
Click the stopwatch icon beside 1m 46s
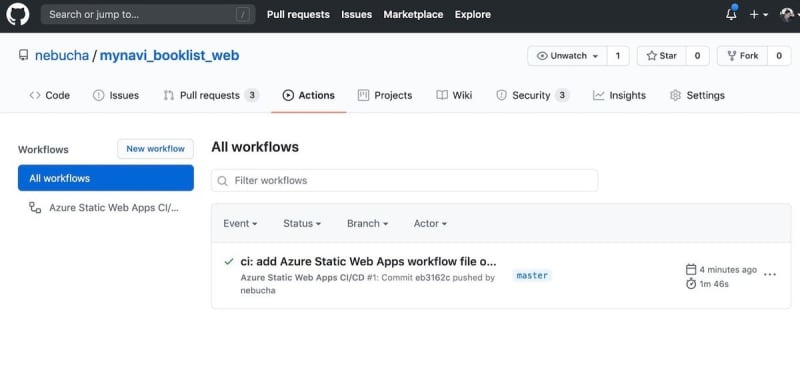pyautogui.click(x=691, y=284)
